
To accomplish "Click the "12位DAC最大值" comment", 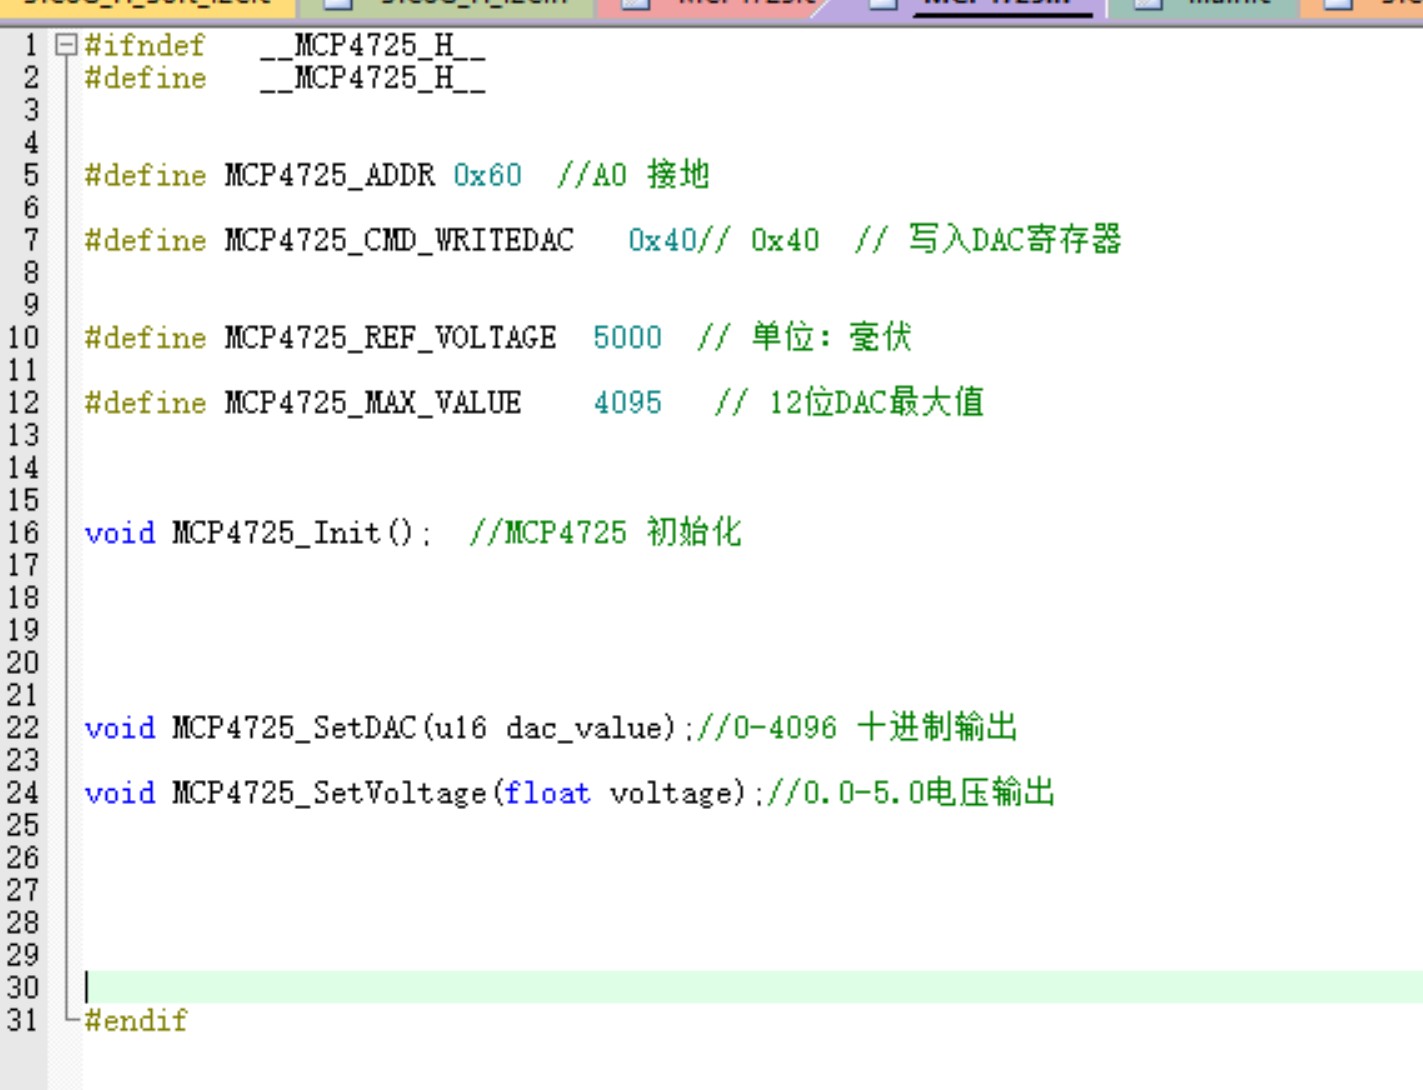I will pyautogui.click(x=876, y=402).
